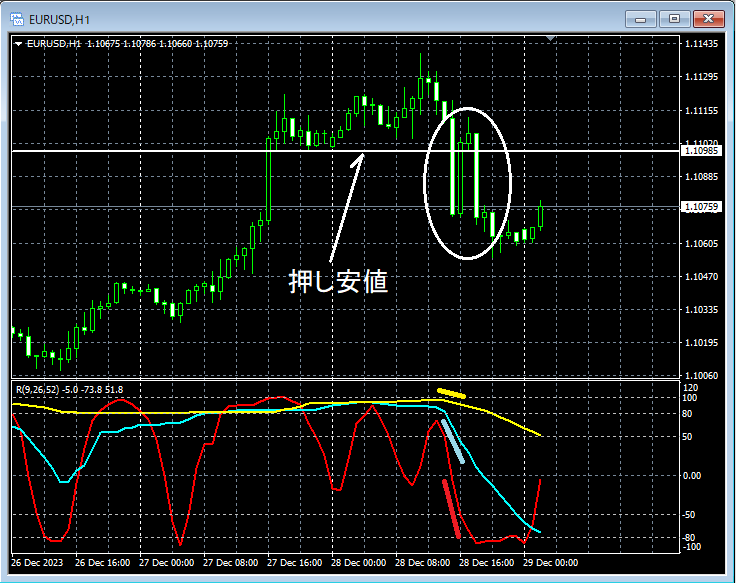Click the time axis label 26 Dec 2023

(x=37, y=563)
